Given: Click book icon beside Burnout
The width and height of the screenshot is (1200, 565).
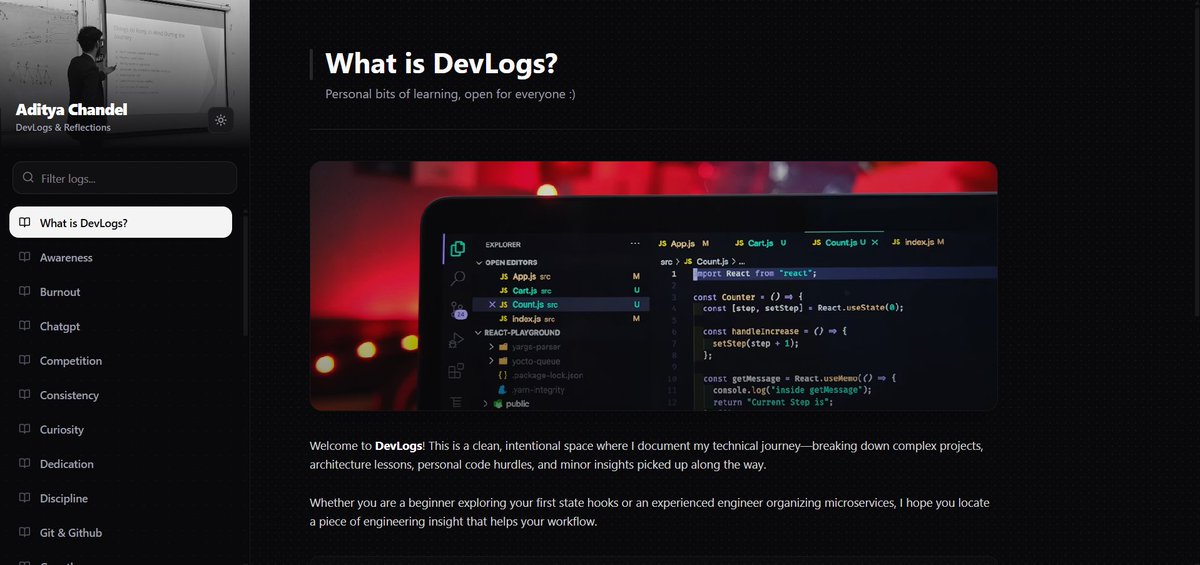Looking at the screenshot, I should pos(25,292).
